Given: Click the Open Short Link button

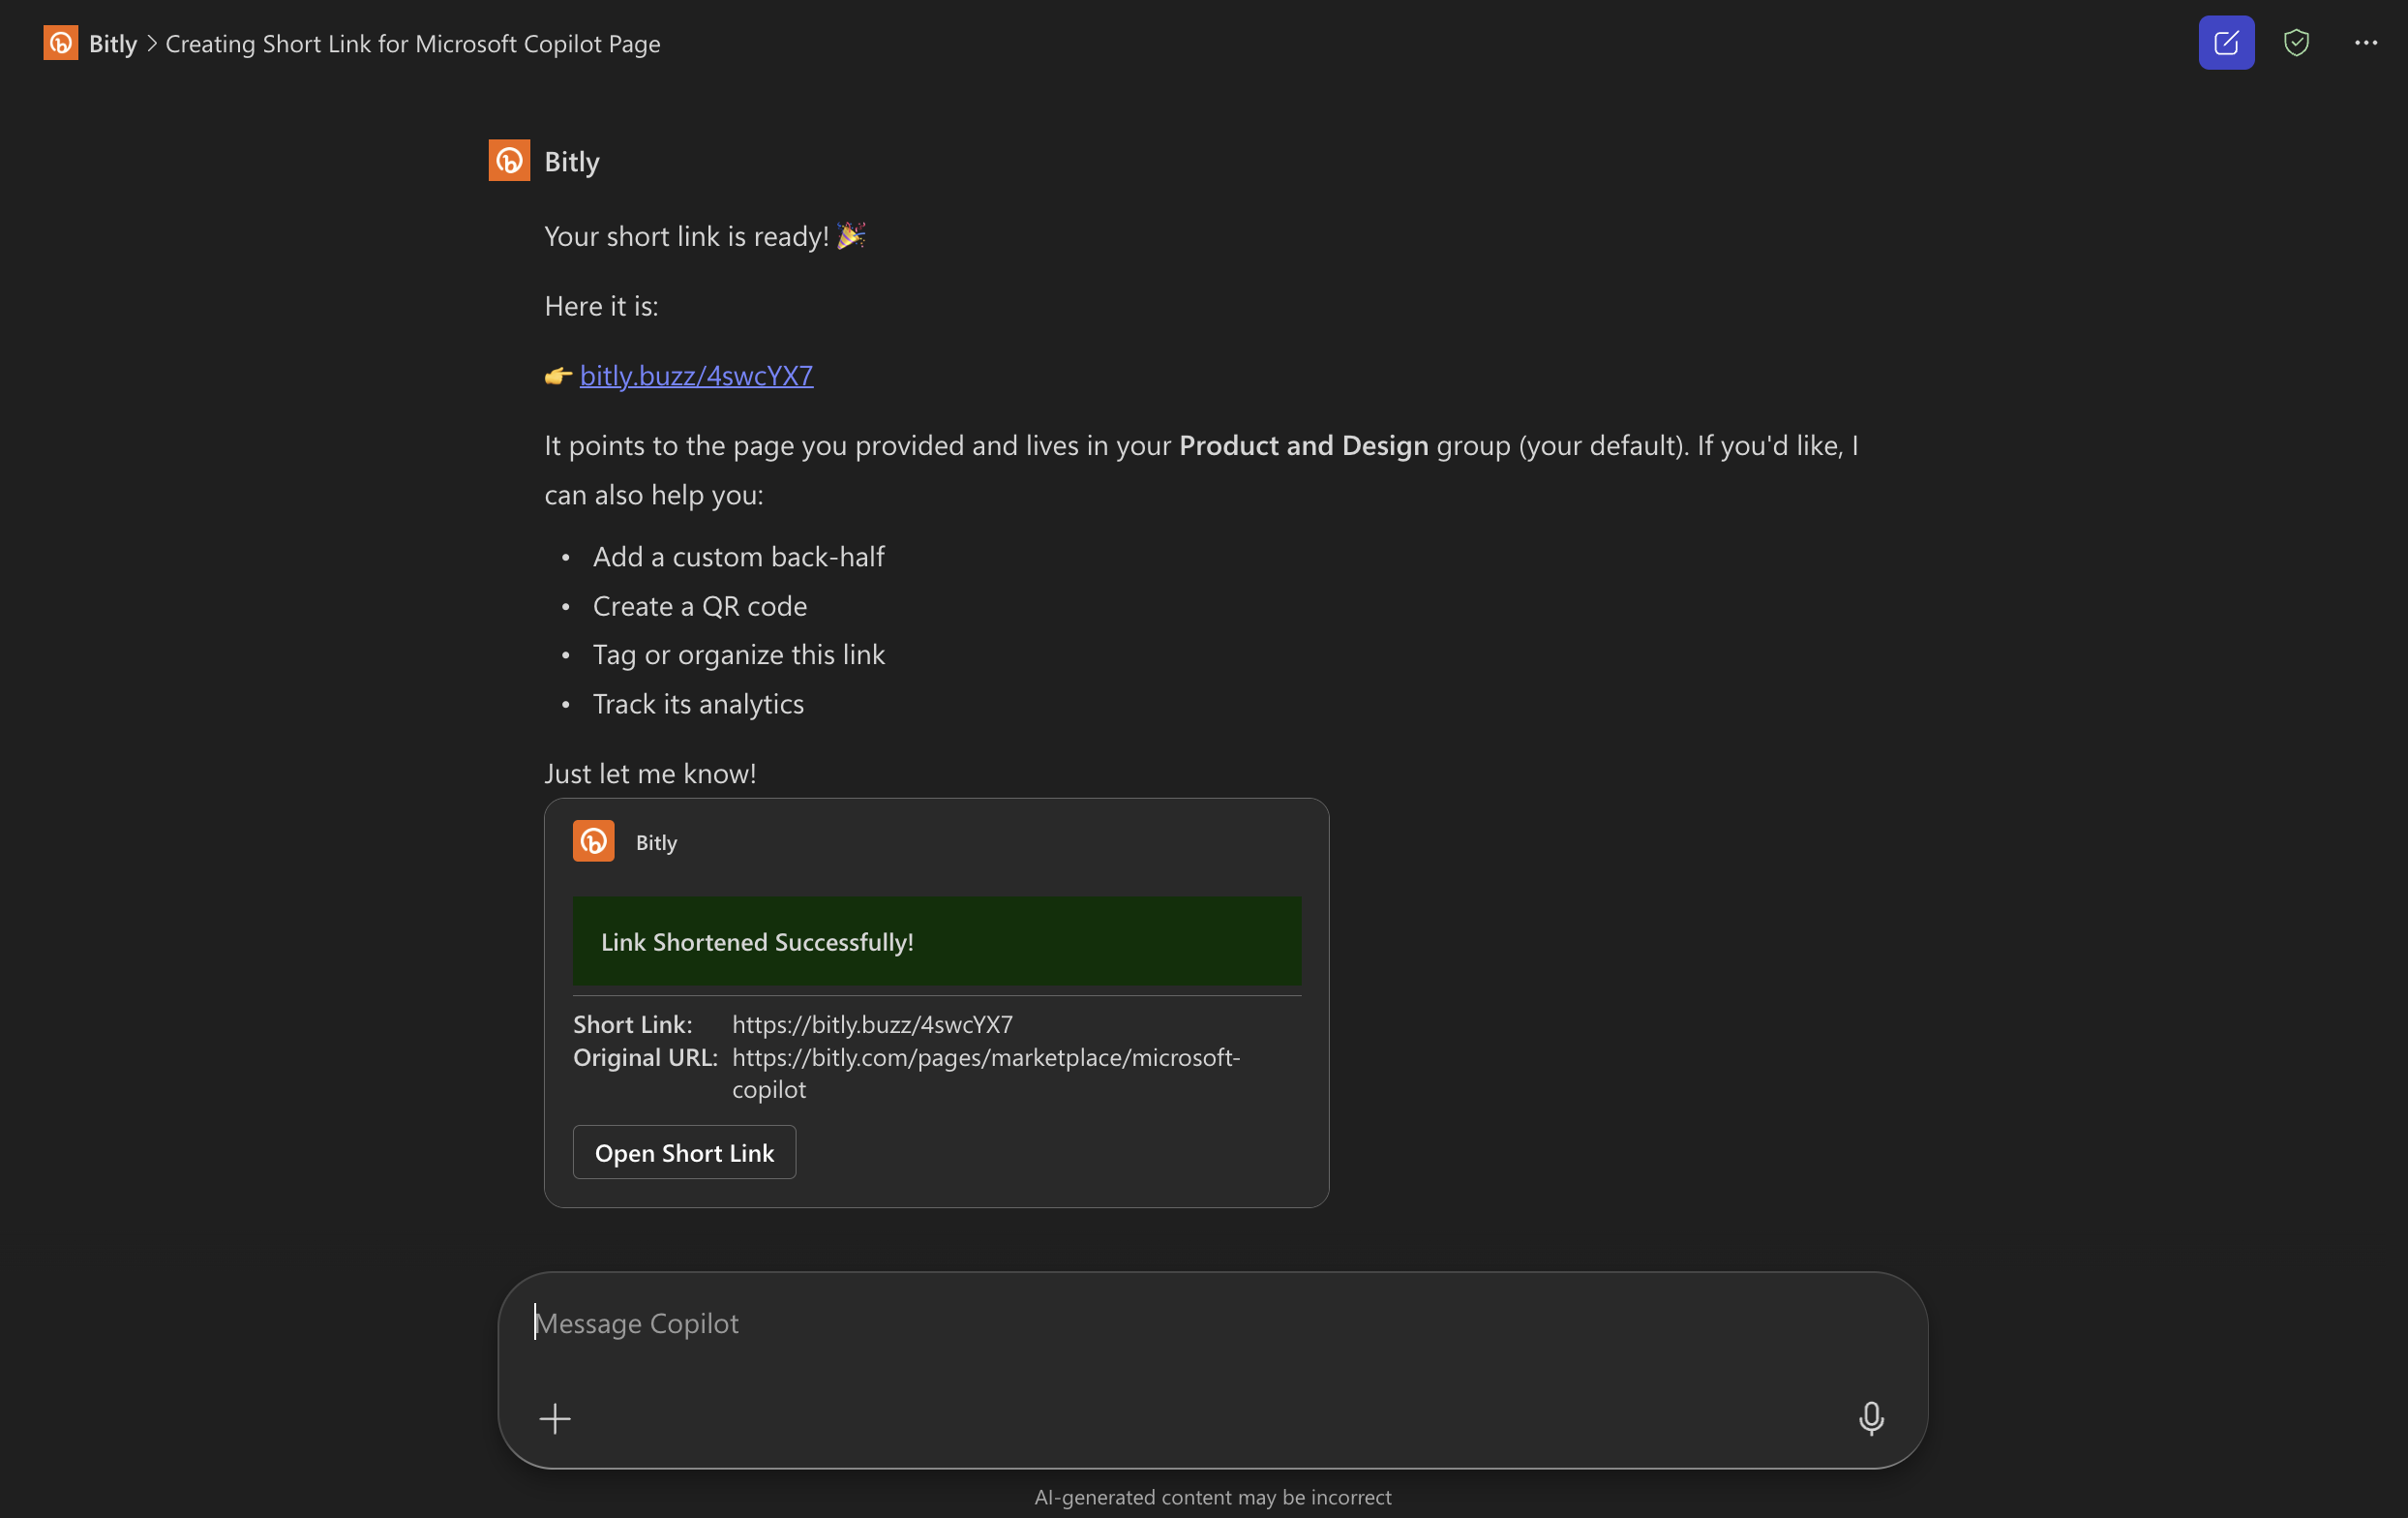Looking at the screenshot, I should pos(684,1152).
